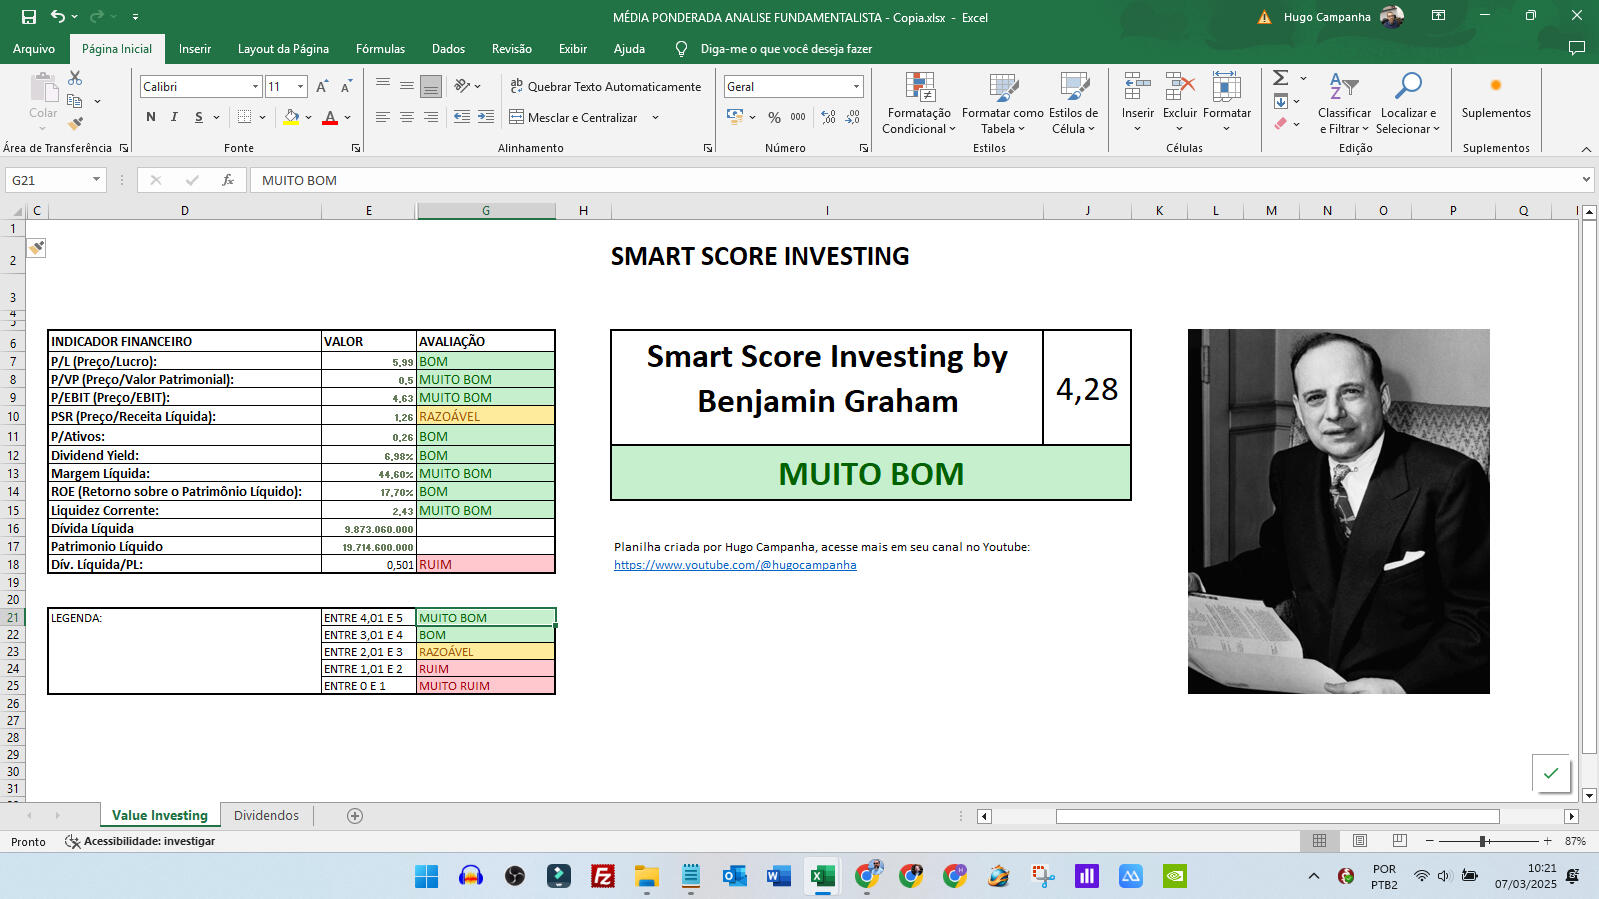Click the Suplementos add-ins icon
The width and height of the screenshot is (1599, 899).
click(x=1495, y=88)
